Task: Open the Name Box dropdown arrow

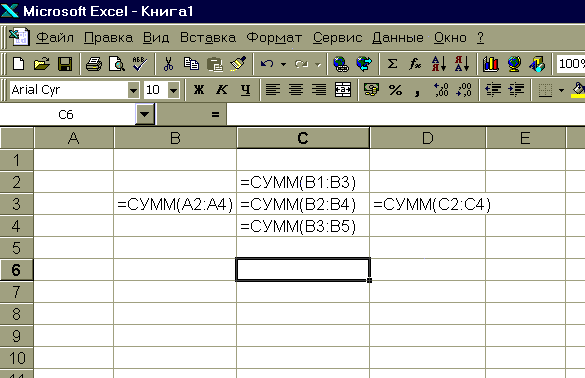Action: (x=145, y=114)
